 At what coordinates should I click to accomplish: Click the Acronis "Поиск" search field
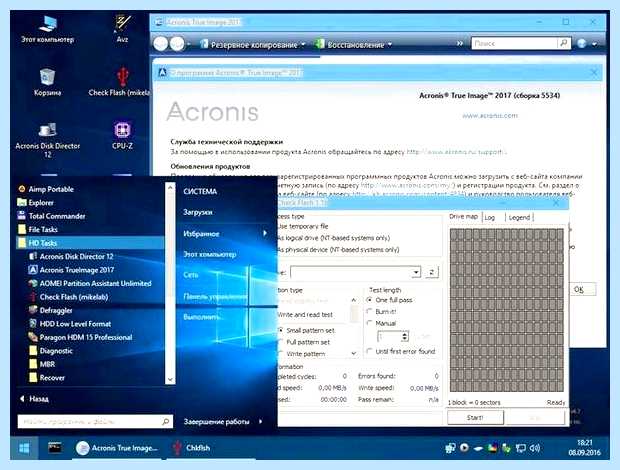pos(514,43)
